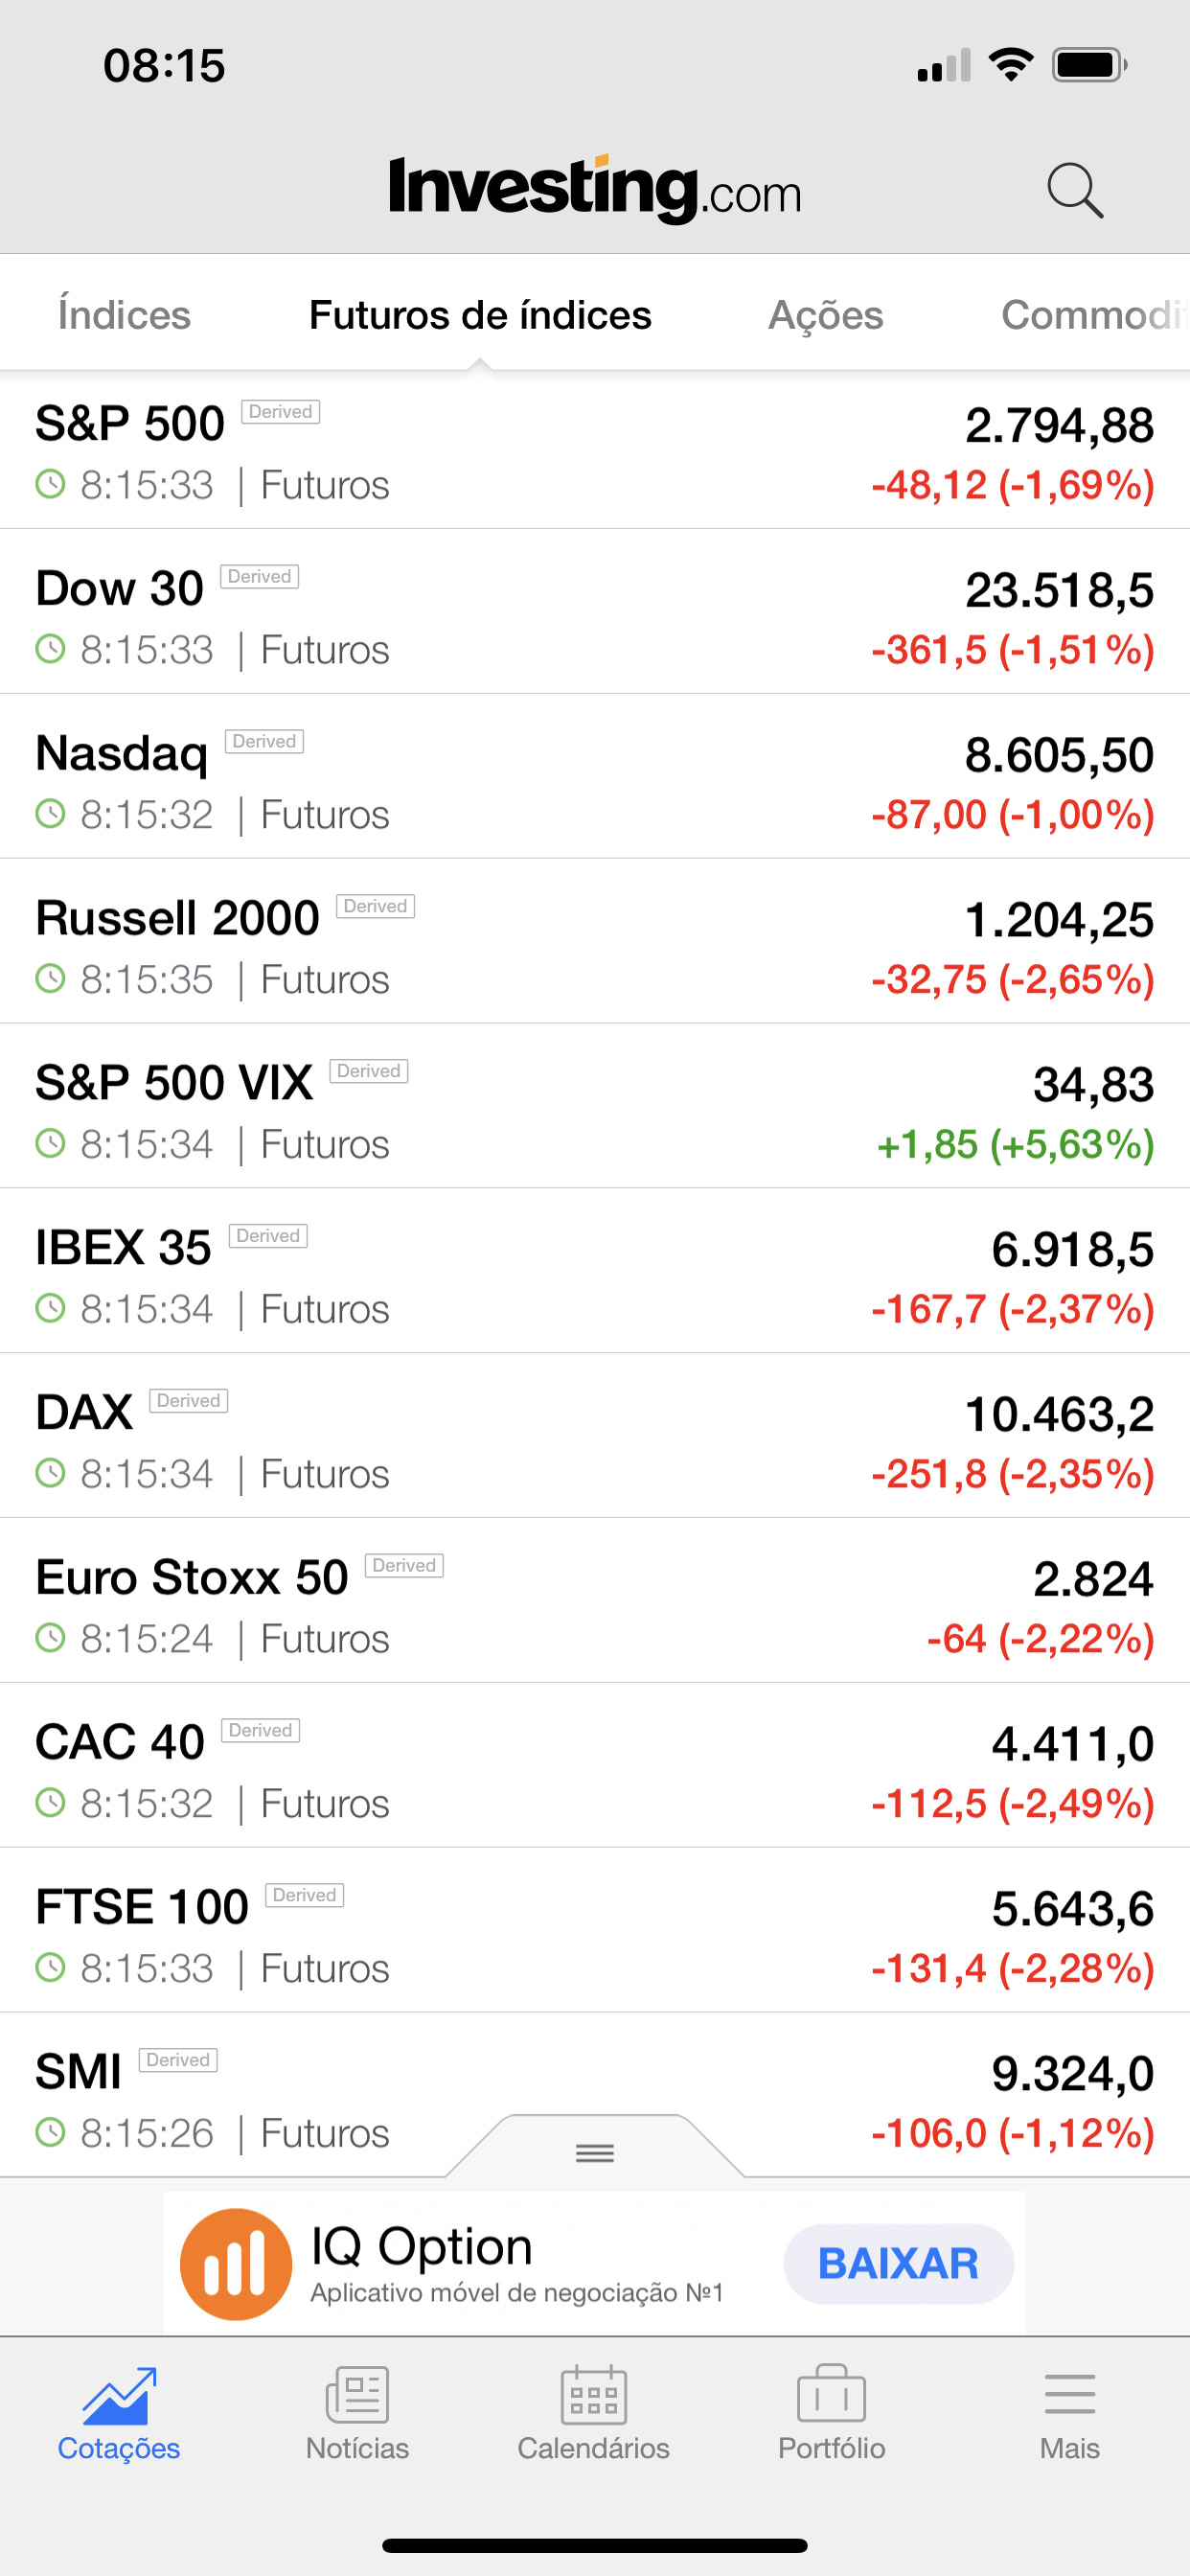1190x2576 pixels.
Task: Open the Russell 2000 futures quote
Action: click(x=595, y=941)
